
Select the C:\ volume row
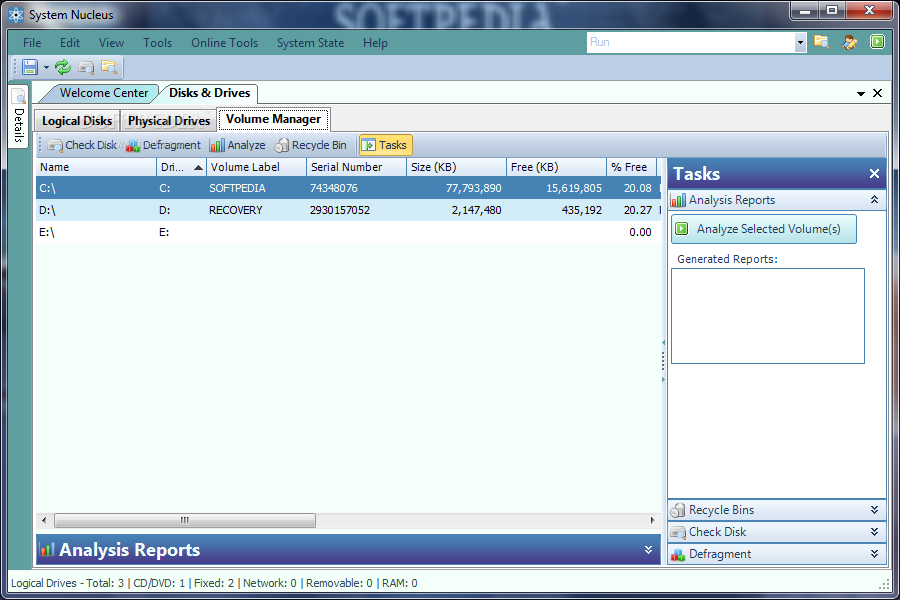click(348, 188)
